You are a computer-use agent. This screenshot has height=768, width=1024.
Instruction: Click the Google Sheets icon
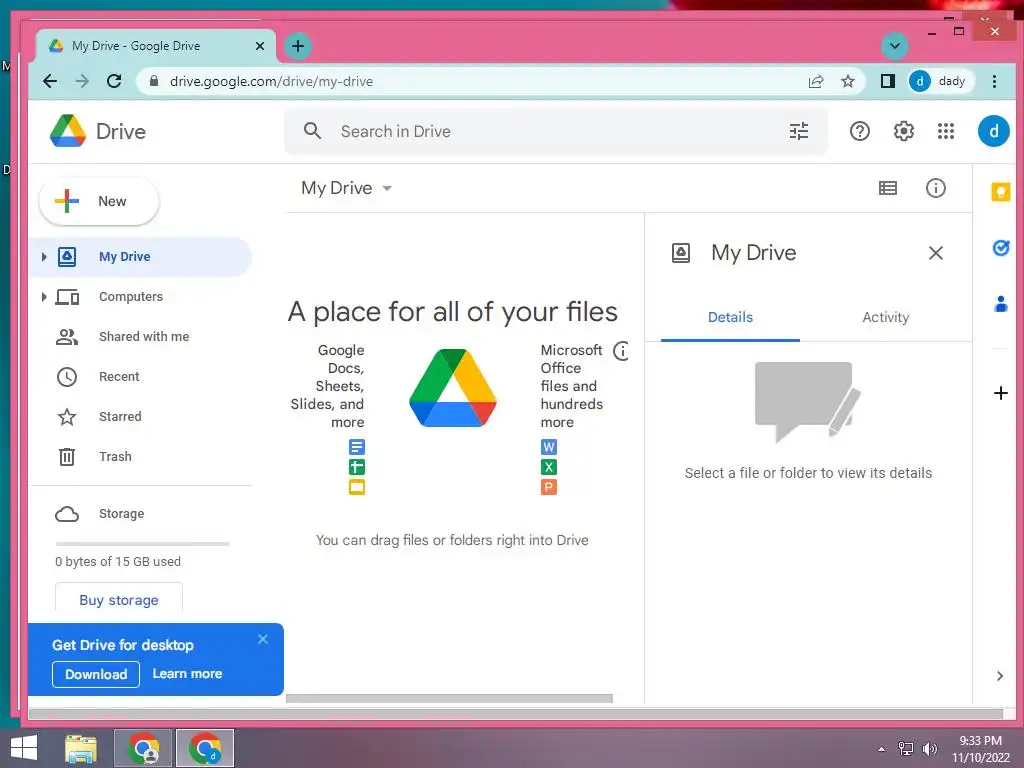357,467
